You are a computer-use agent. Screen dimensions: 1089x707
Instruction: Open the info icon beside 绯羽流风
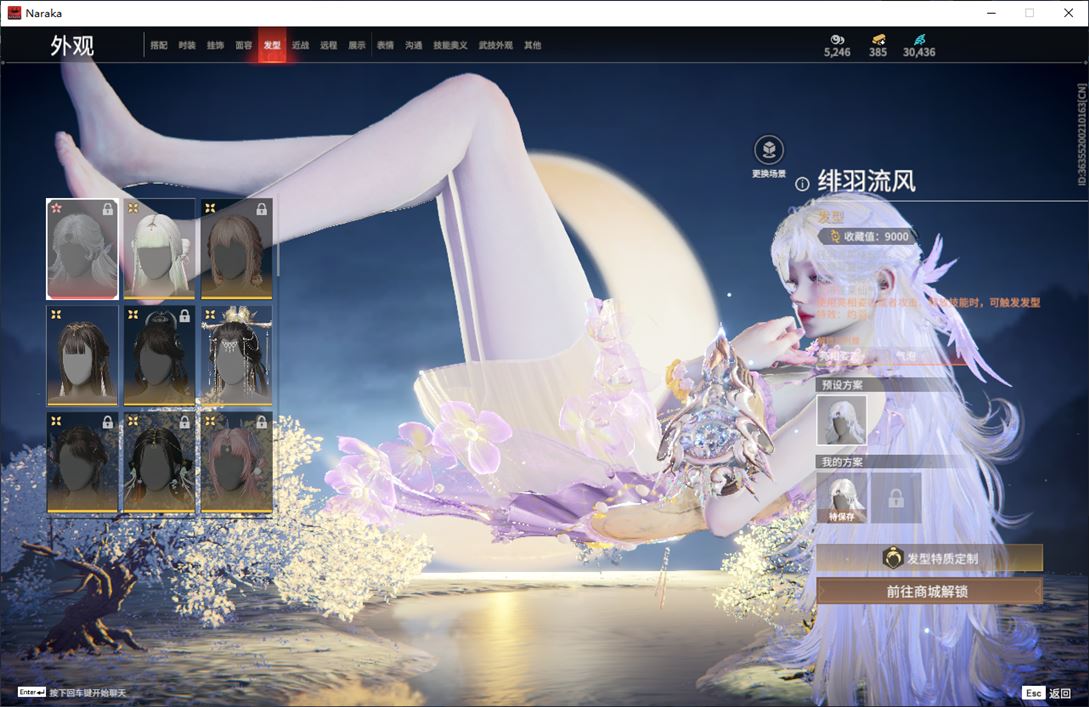(x=802, y=184)
